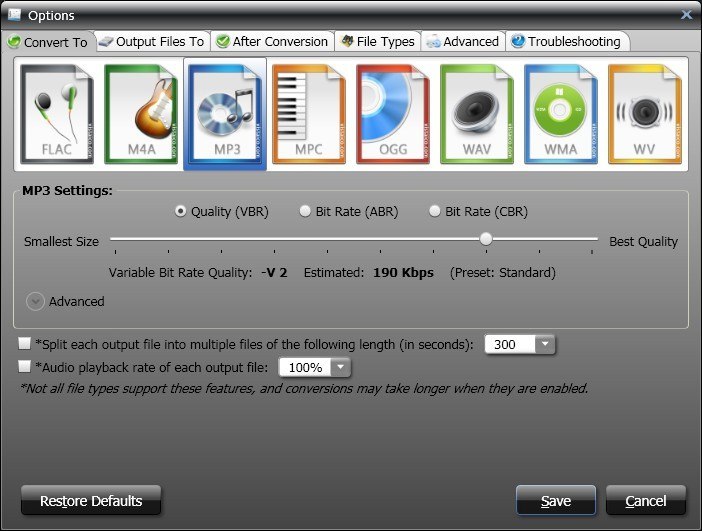The height and width of the screenshot is (531, 702).
Task: Select the FLAC format icon
Action: [57, 114]
